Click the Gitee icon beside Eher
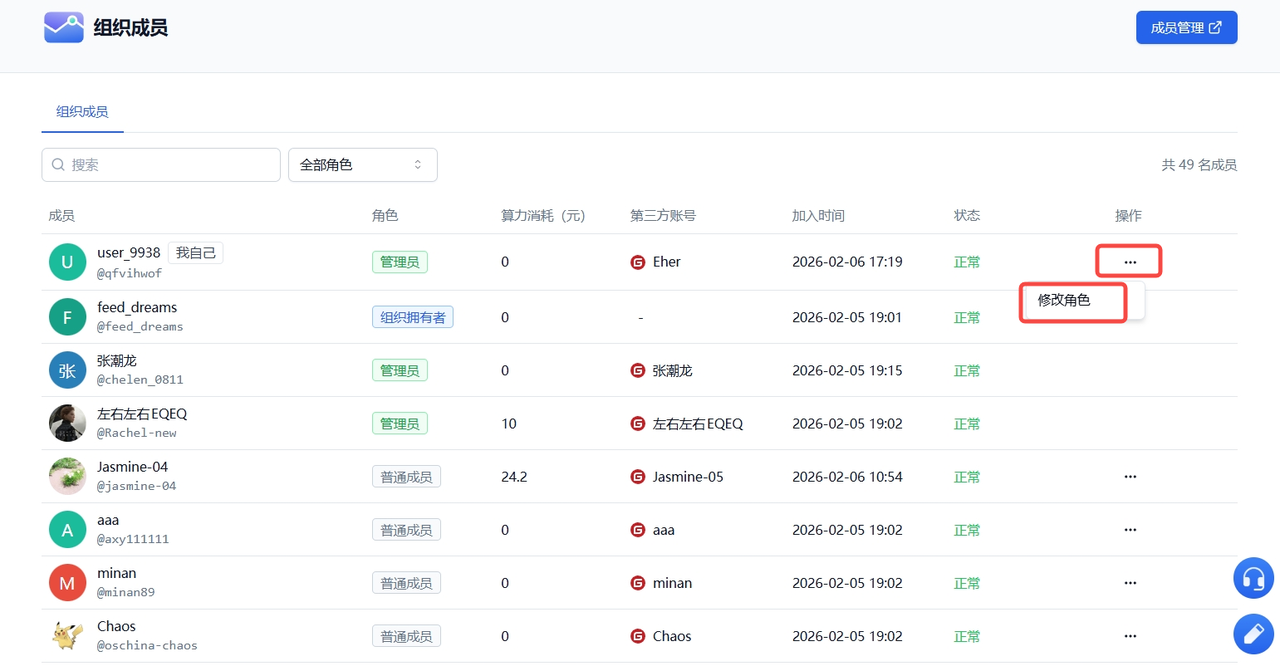 638,262
